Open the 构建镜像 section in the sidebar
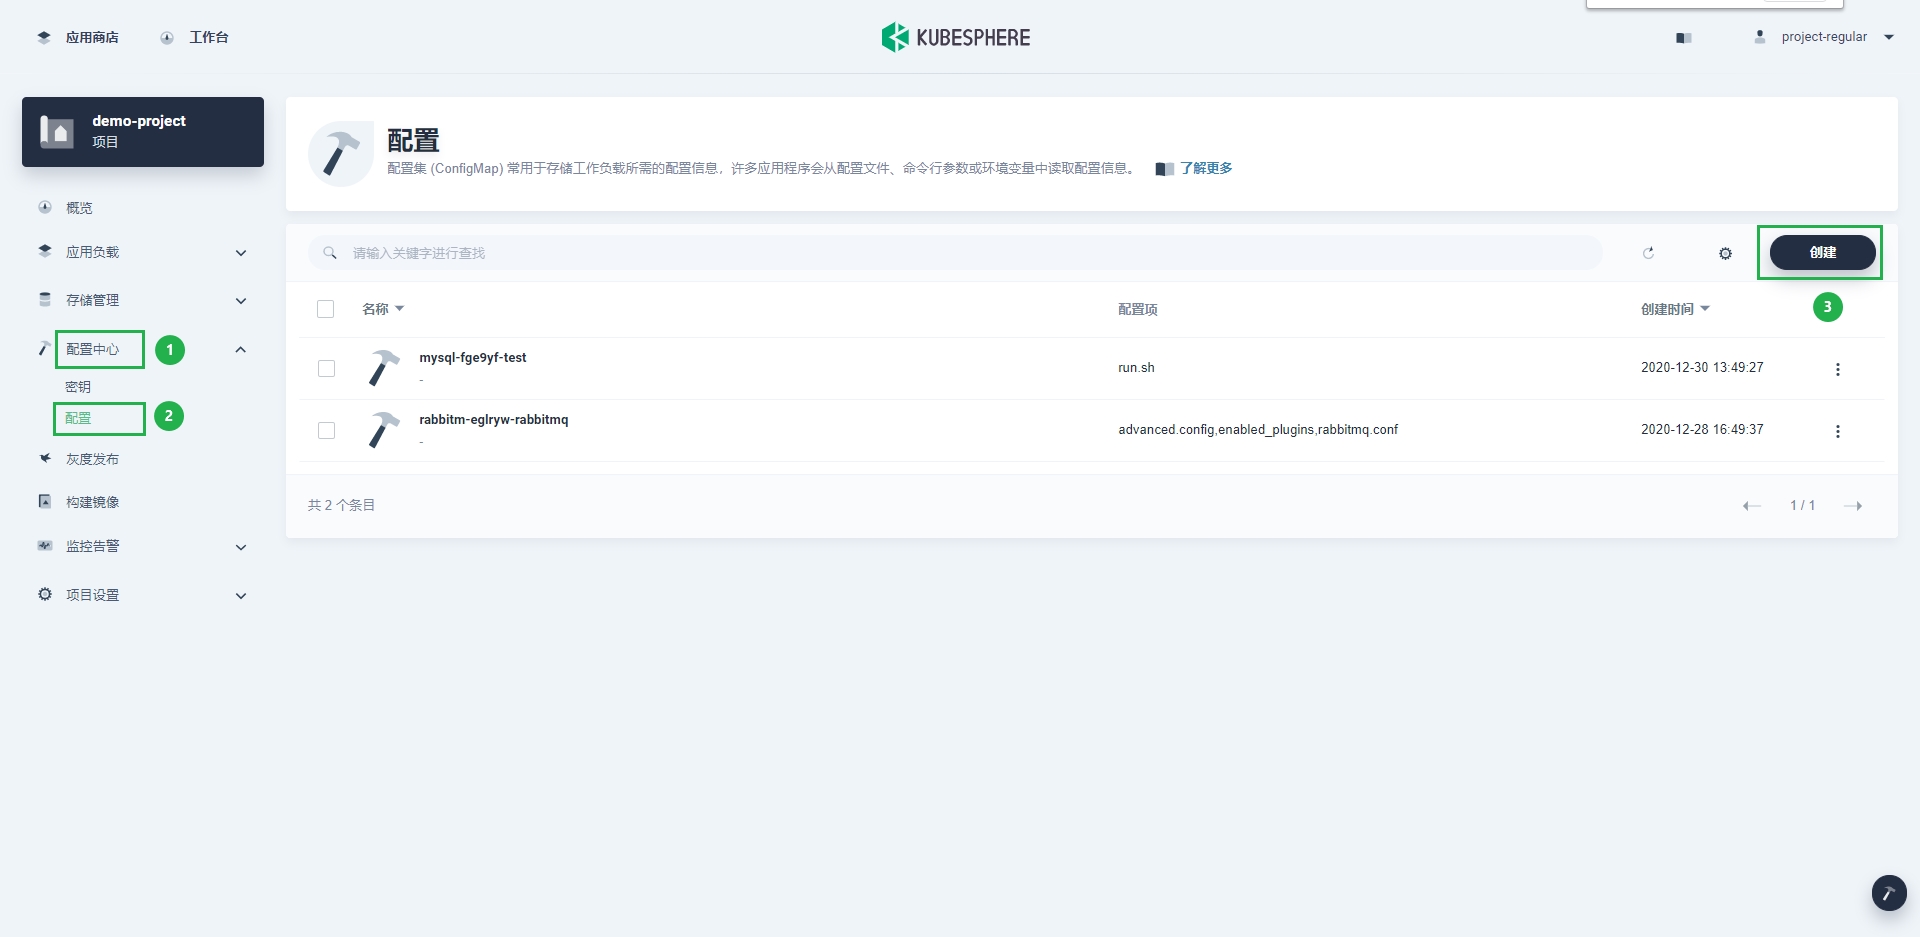This screenshot has width=1920, height=937. pyautogui.click(x=91, y=501)
